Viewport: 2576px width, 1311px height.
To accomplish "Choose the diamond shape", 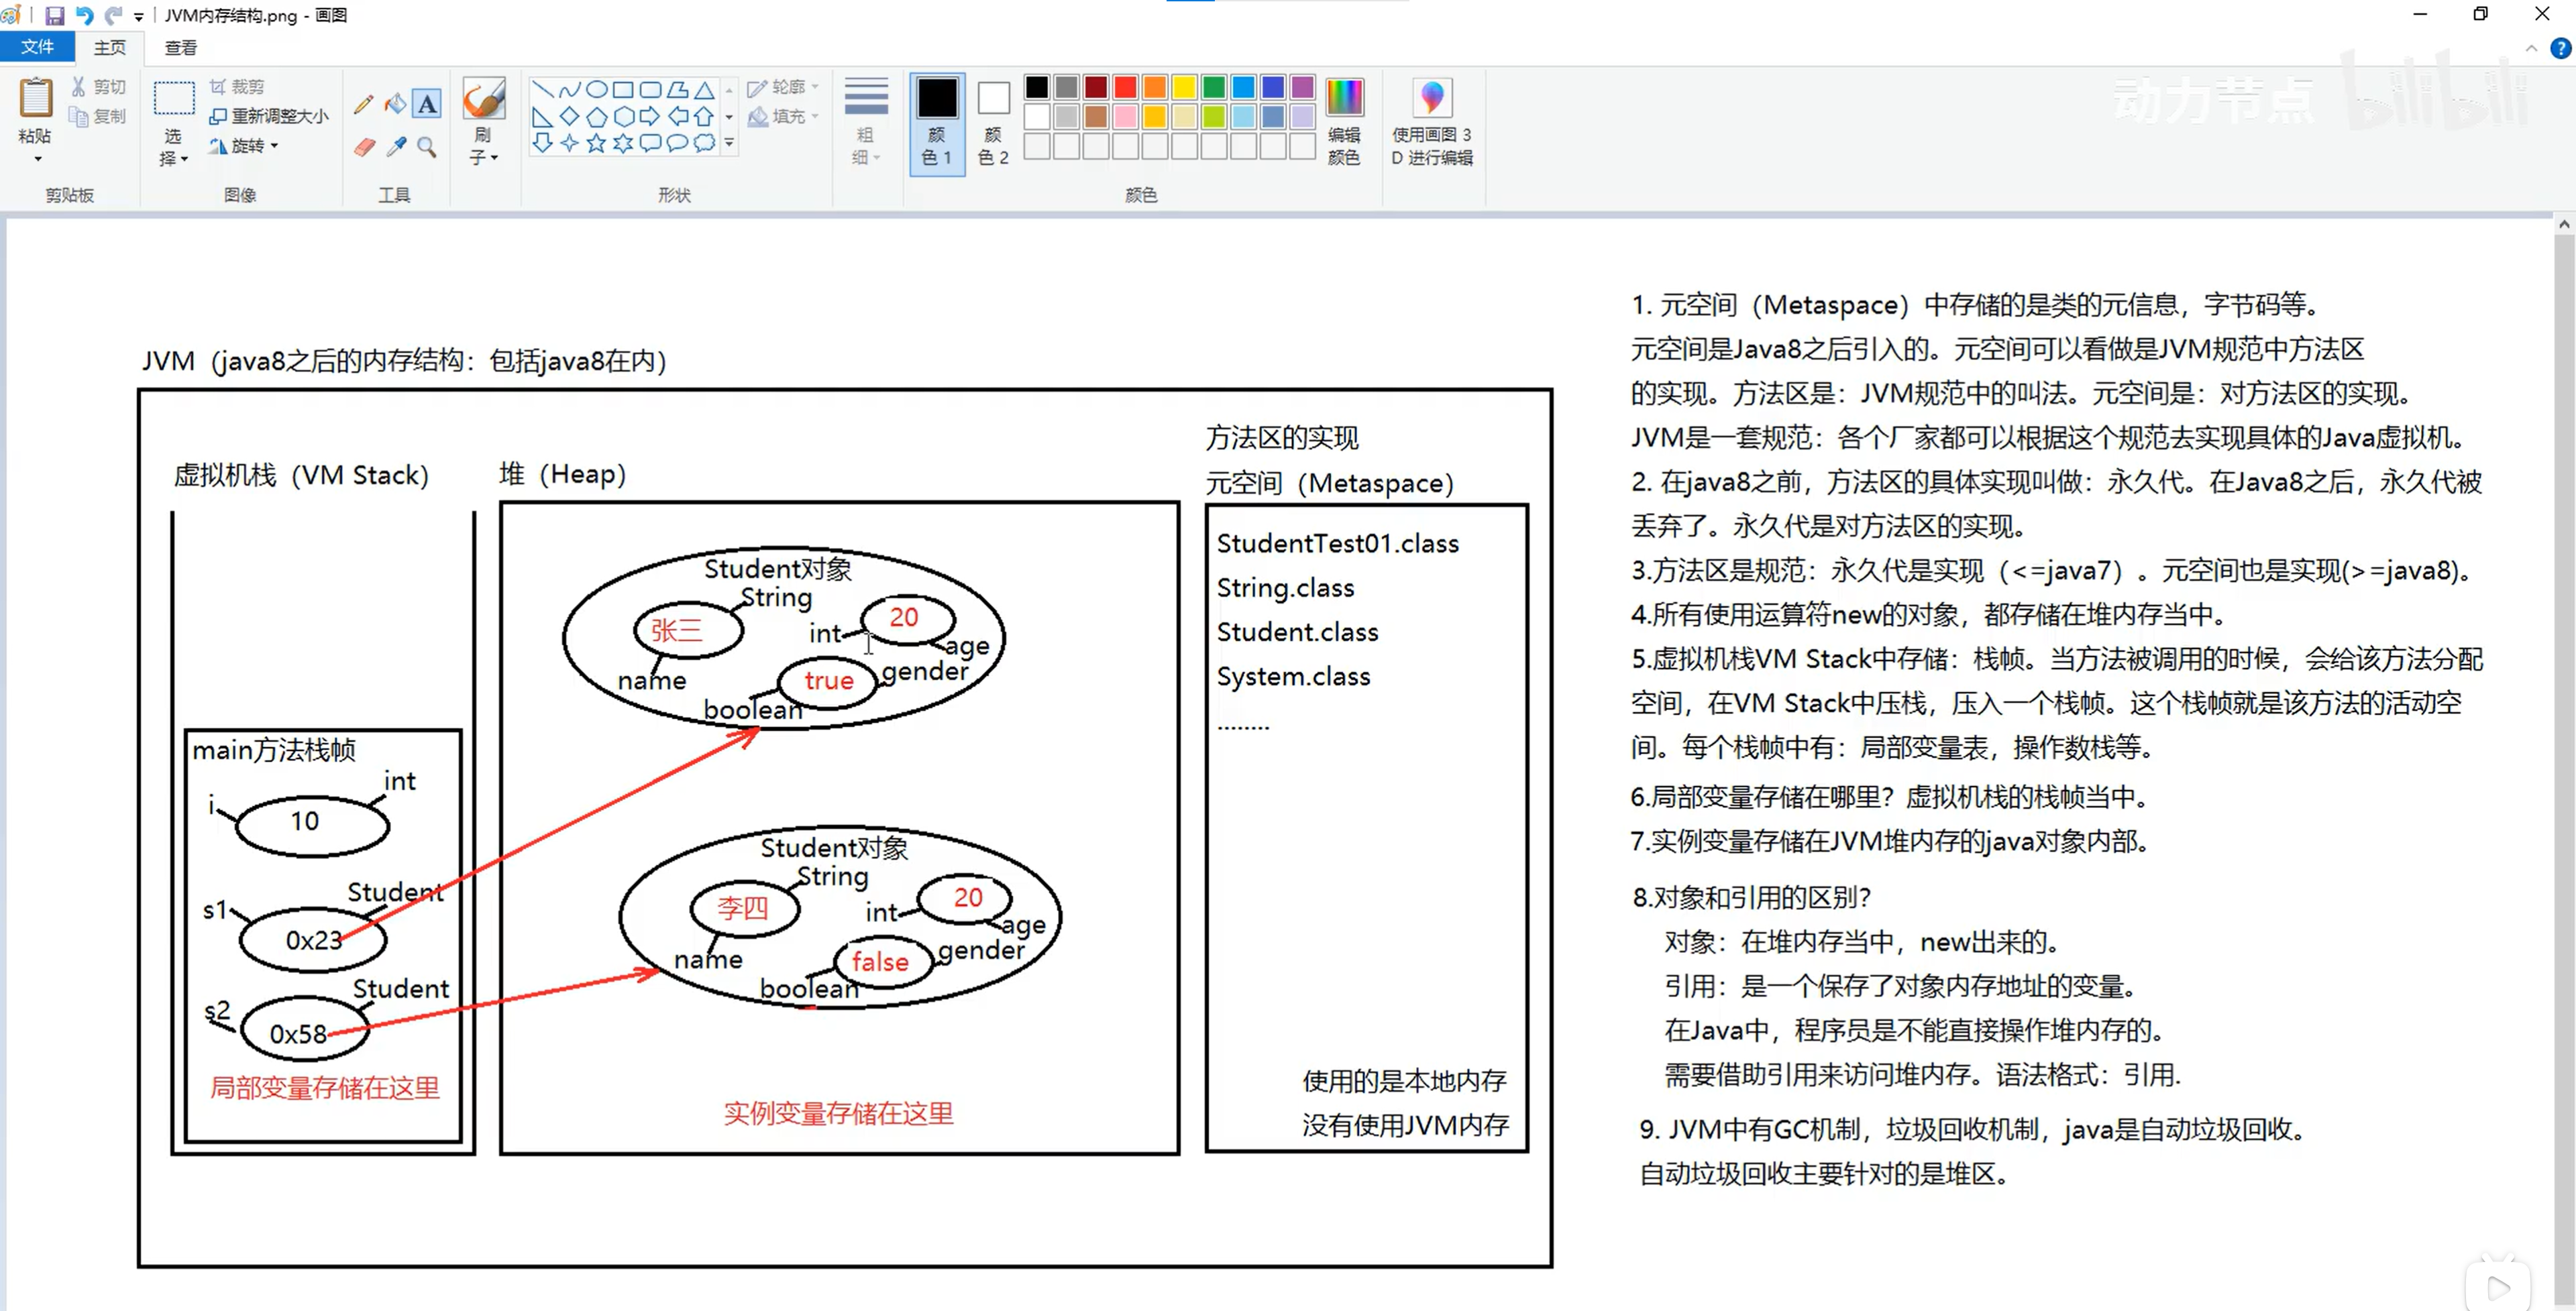I will pos(569,116).
